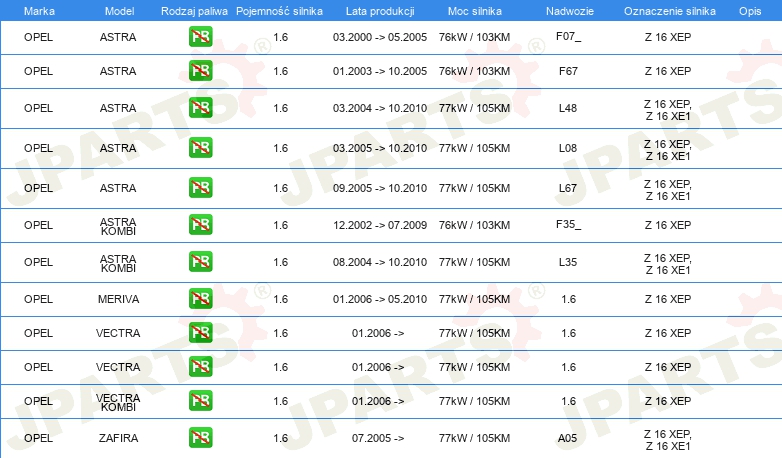Select the petrol icon in the Meriva row

(200, 298)
